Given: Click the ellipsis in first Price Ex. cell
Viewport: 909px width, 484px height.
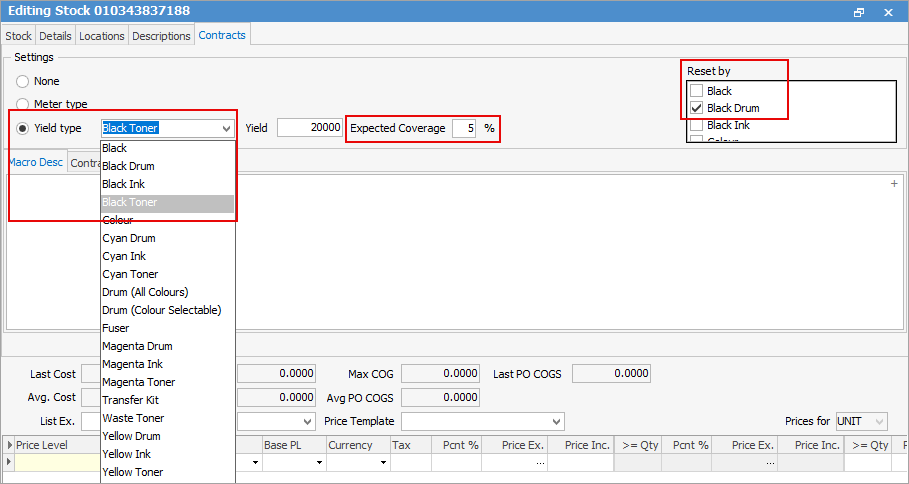Looking at the screenshot, I should tap(540, 463).
